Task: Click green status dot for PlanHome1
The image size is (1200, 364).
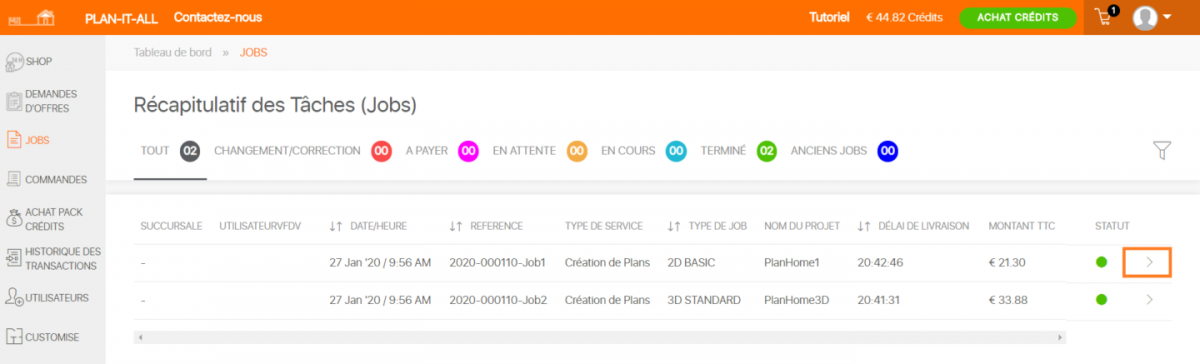Action: click(1102, 262)
